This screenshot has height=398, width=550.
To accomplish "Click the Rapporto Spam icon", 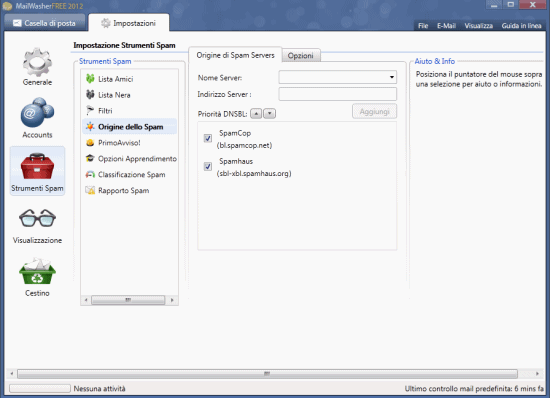I will coord(90,190).
